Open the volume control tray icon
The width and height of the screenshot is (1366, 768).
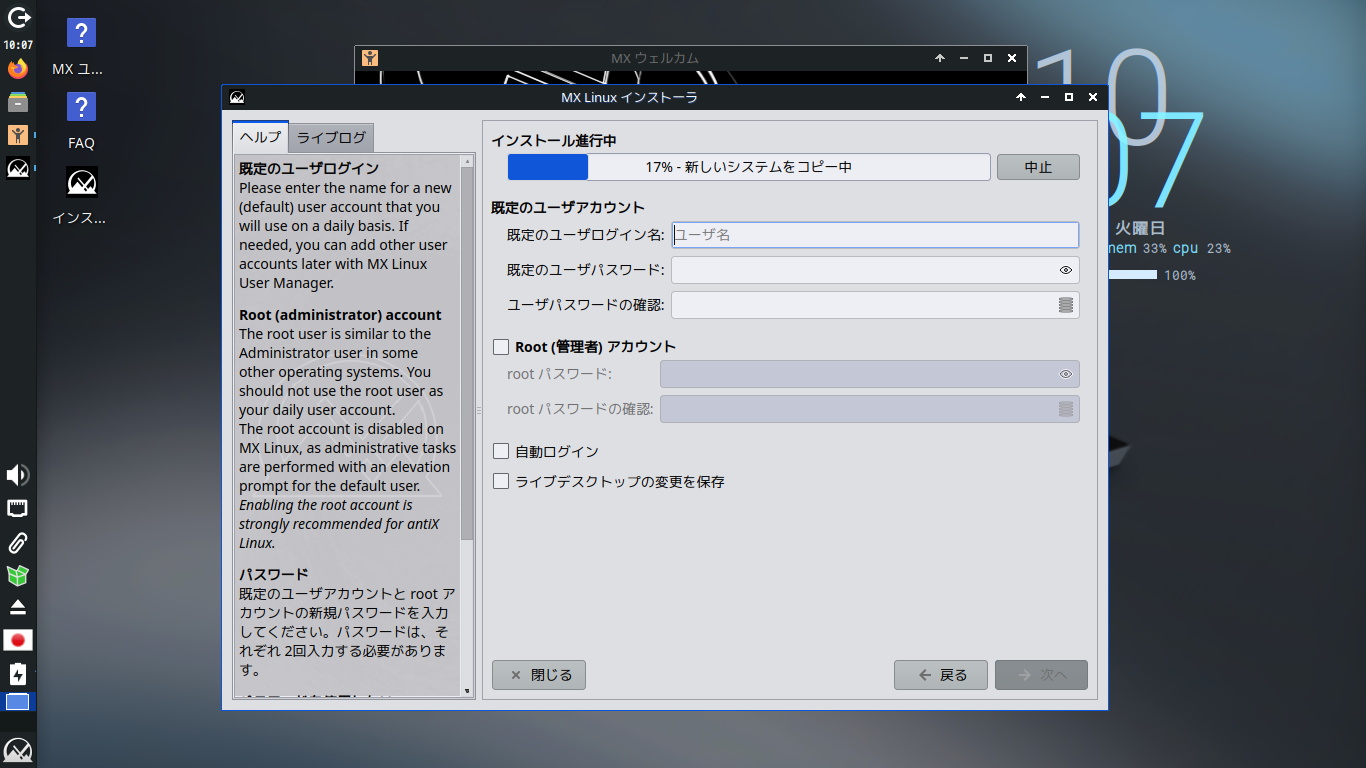tap(17, 475)
